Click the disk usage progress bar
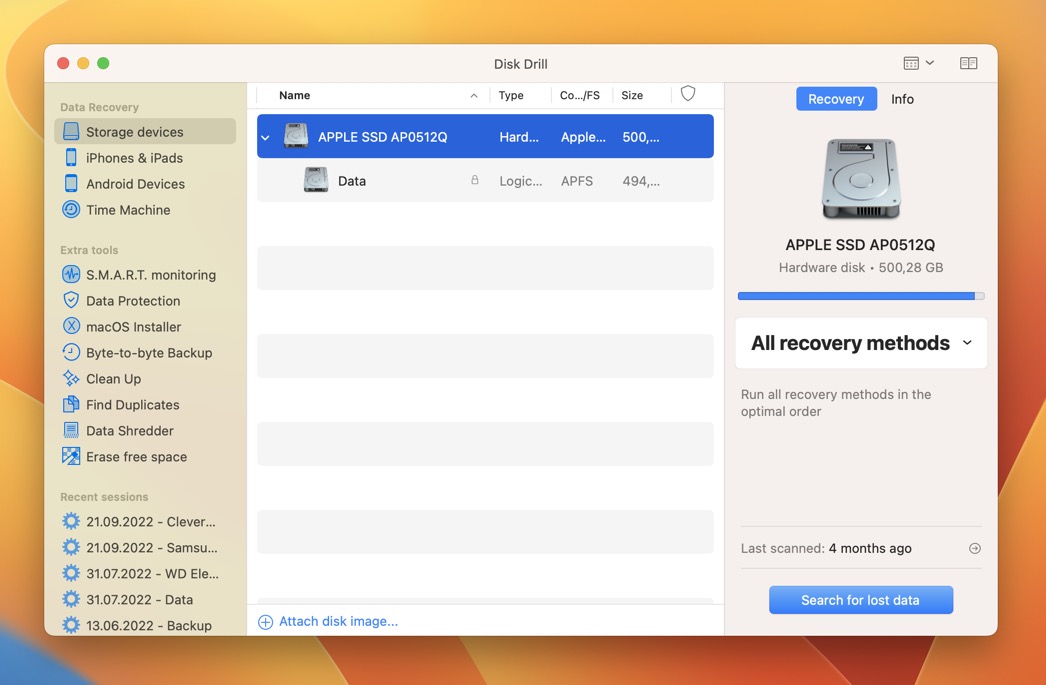Image resolution: width=1046 pixels, height=685 pixels. click(861, 295)
